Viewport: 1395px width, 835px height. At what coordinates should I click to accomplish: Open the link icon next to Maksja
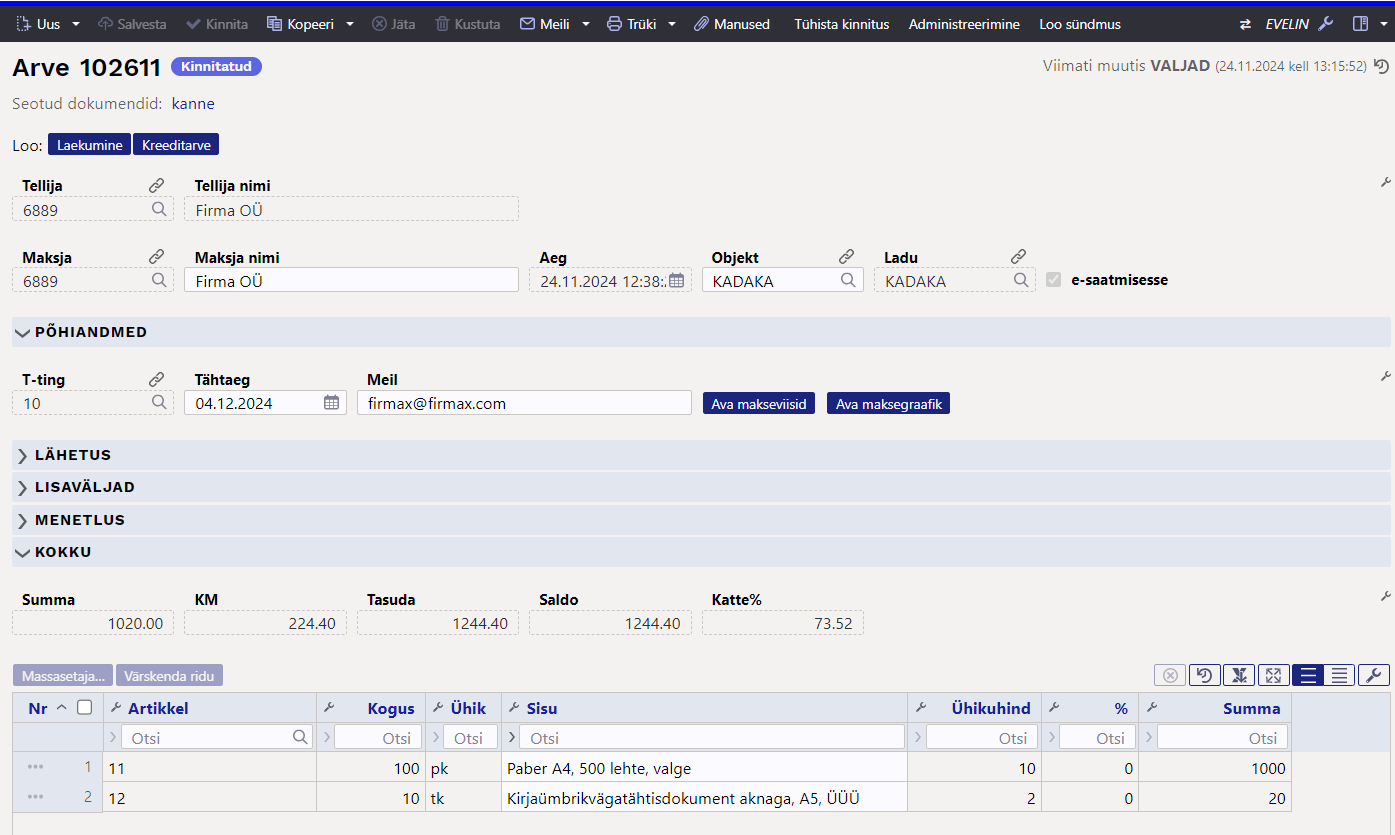tap(156, 257)
